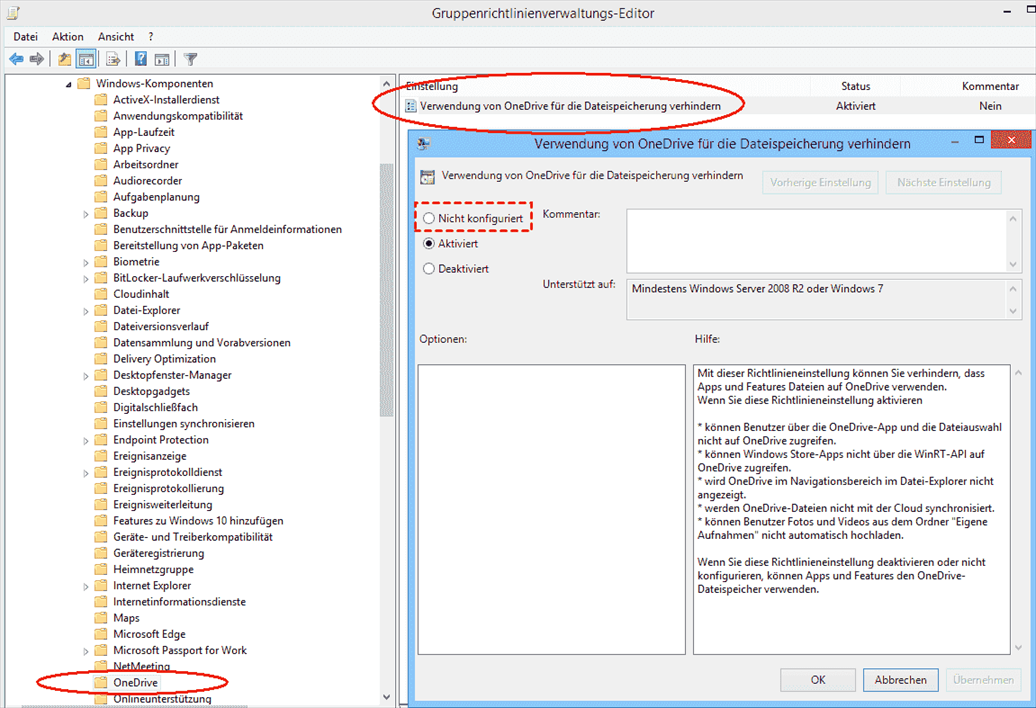Go back using the blue arrow toolbar icon
Screen dimensions: 1036x708
tap(16, 59)
